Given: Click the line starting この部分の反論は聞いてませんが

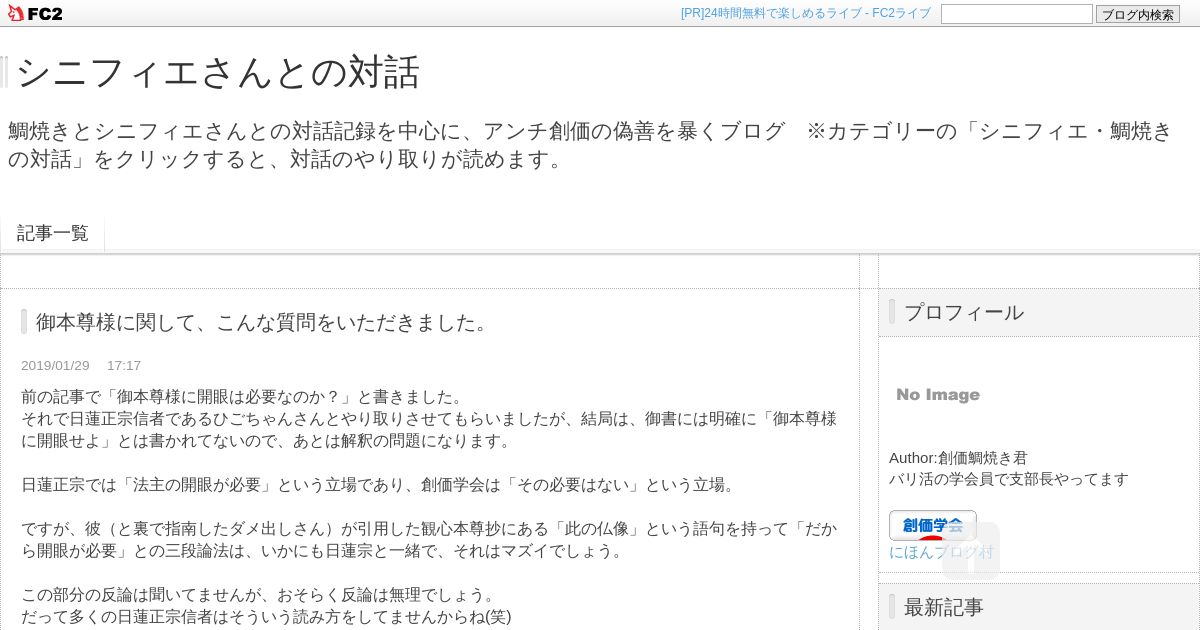Looking at the screenshot, I should 259,595.
